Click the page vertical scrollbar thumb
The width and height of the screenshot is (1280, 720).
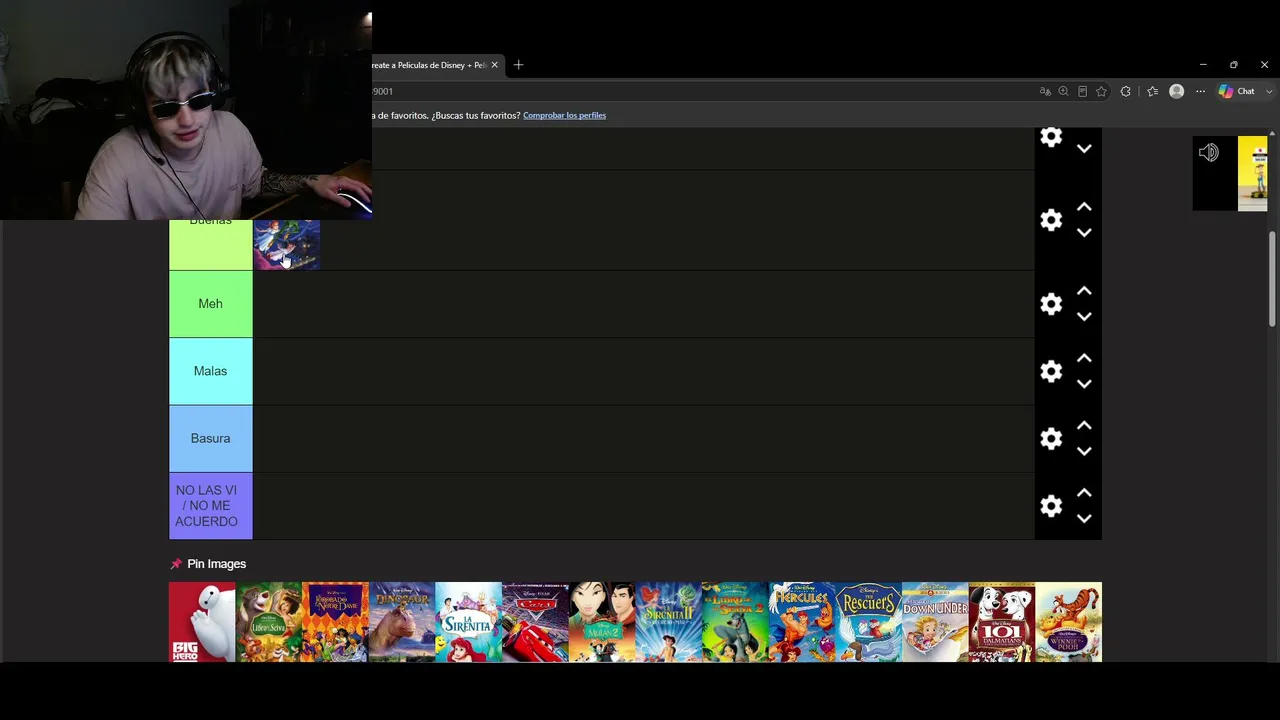click(1273, 278)
